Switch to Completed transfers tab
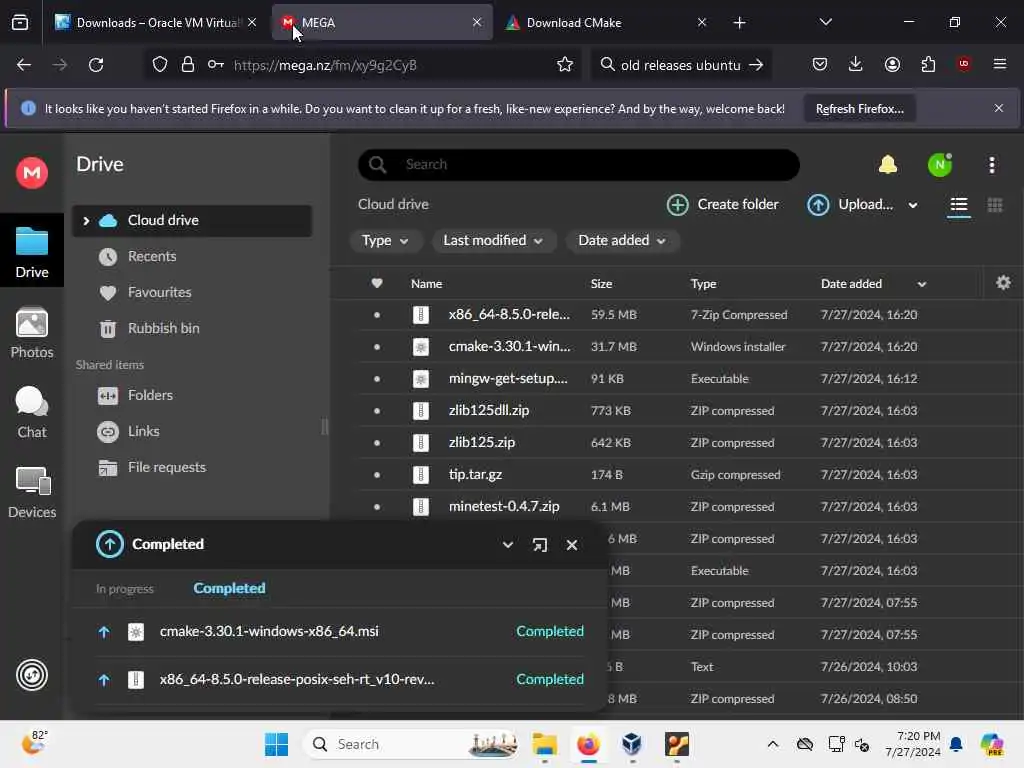The width and height of the screenshot is (1024, 768). [229, 588]
